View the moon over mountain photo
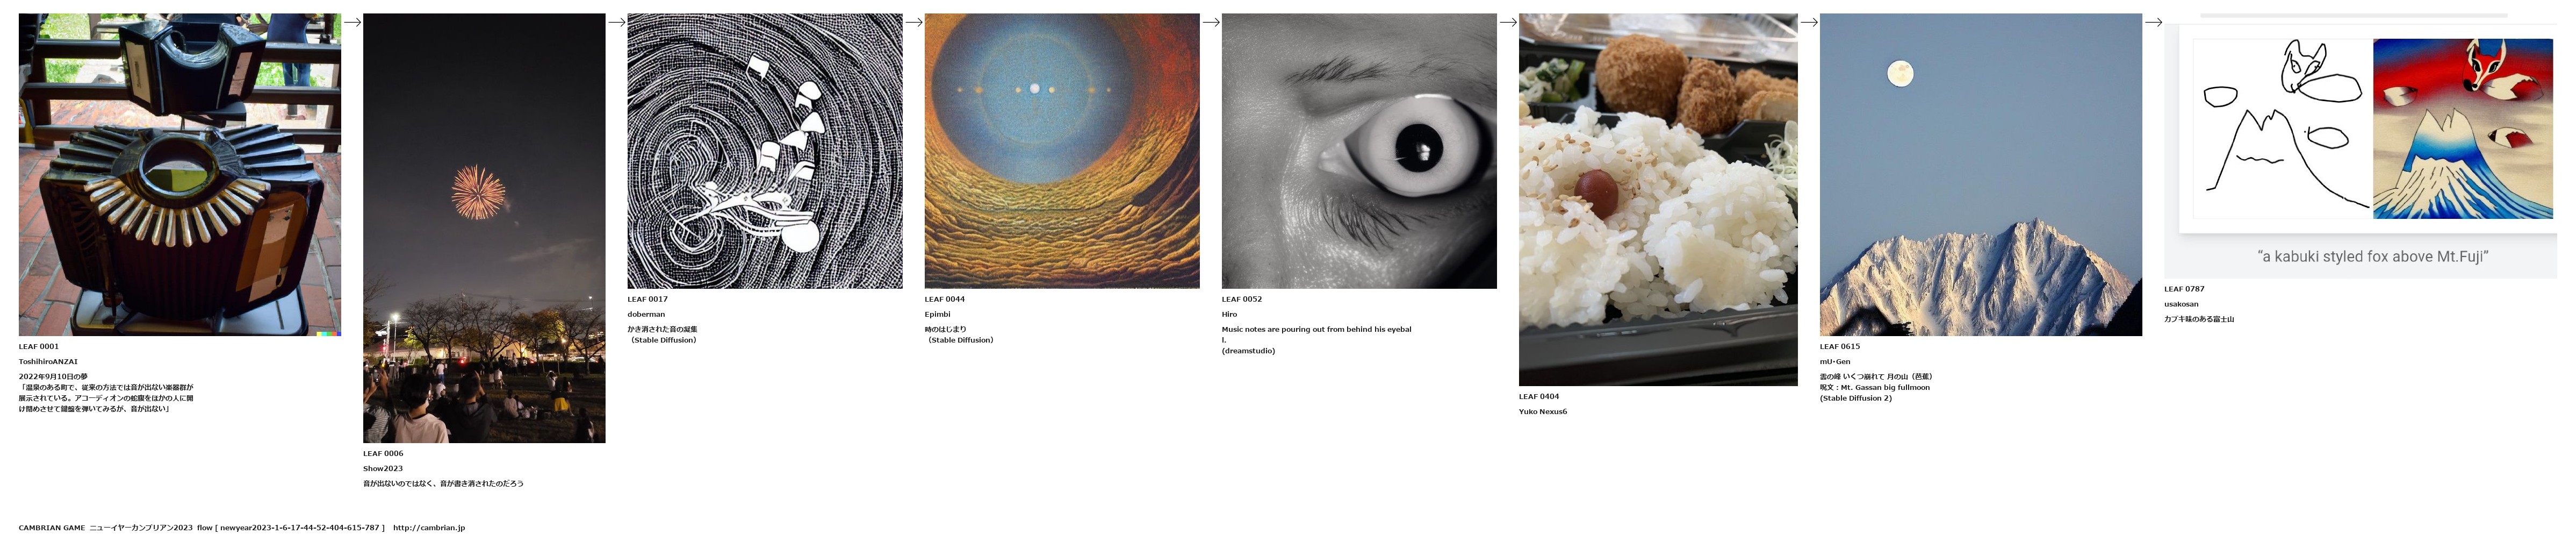Screen dimensions: 2576x541 tap(1981, 175)
